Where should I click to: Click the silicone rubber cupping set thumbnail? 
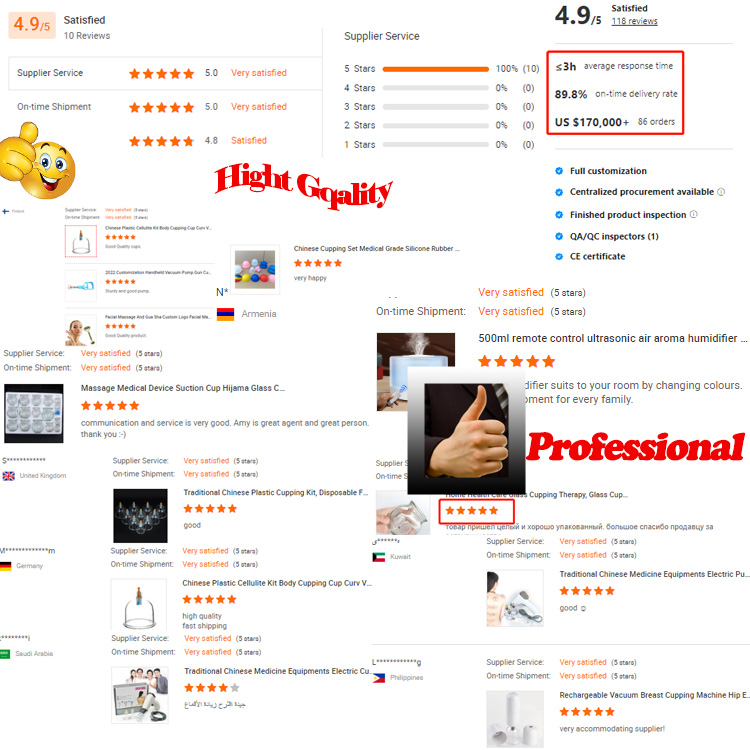point(255,269)
